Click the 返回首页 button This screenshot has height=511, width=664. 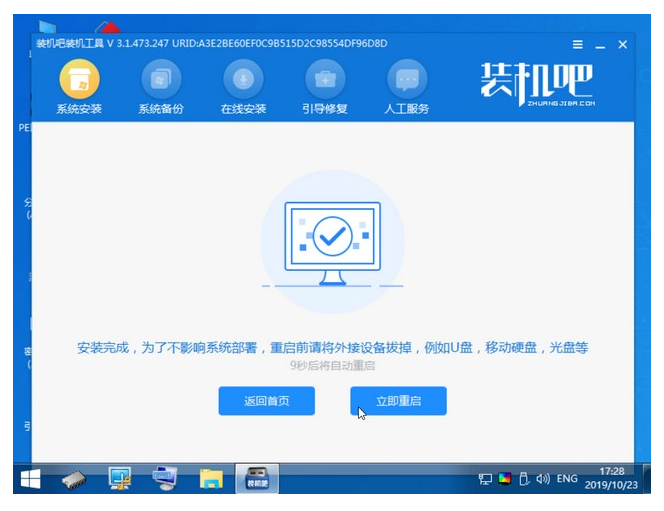[267, 401]
